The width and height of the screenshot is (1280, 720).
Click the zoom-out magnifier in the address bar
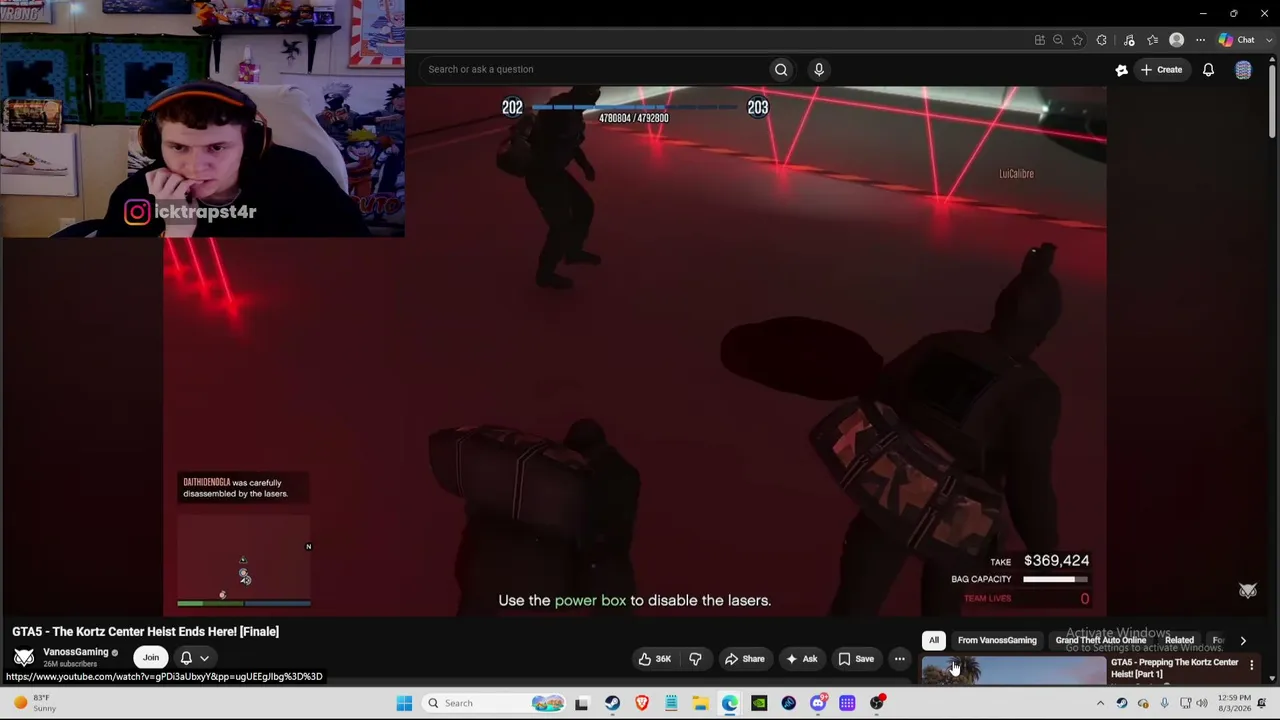[x=1058, y=40]
